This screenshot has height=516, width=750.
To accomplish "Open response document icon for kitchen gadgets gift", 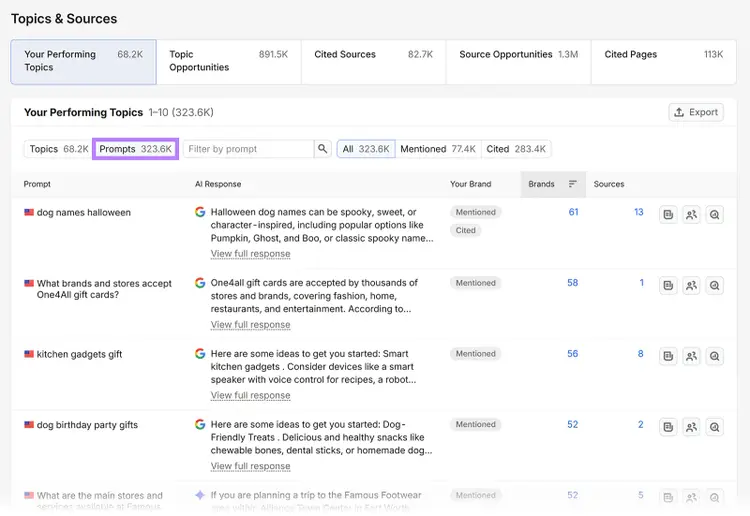I will coord(668,356).
